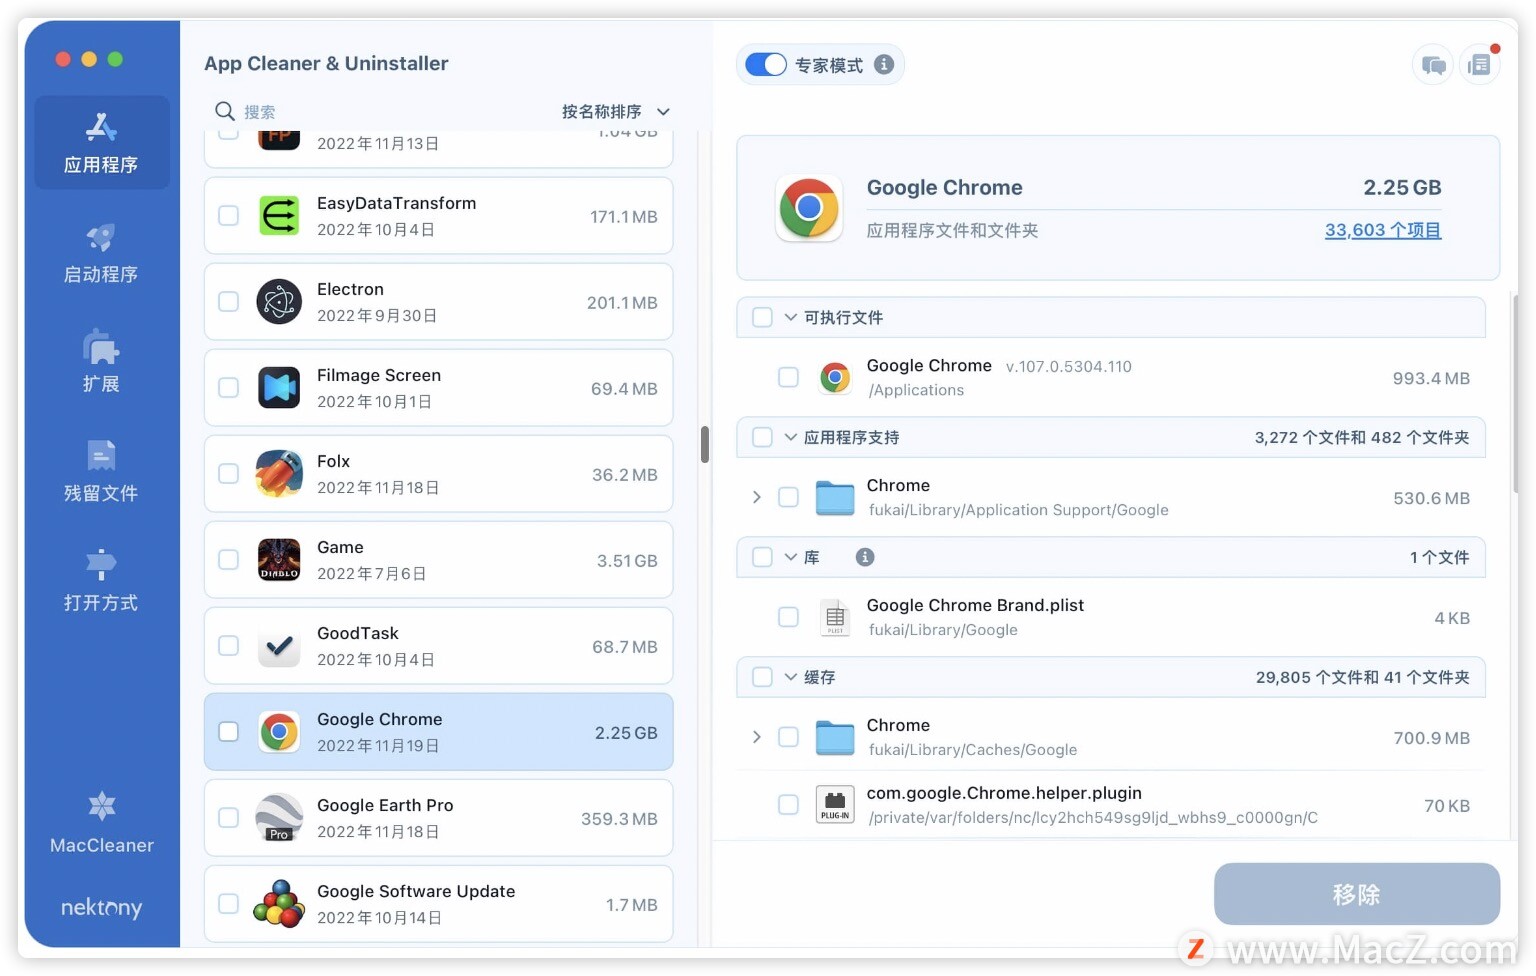Check the Electron app checkbox

pos(229,302)
